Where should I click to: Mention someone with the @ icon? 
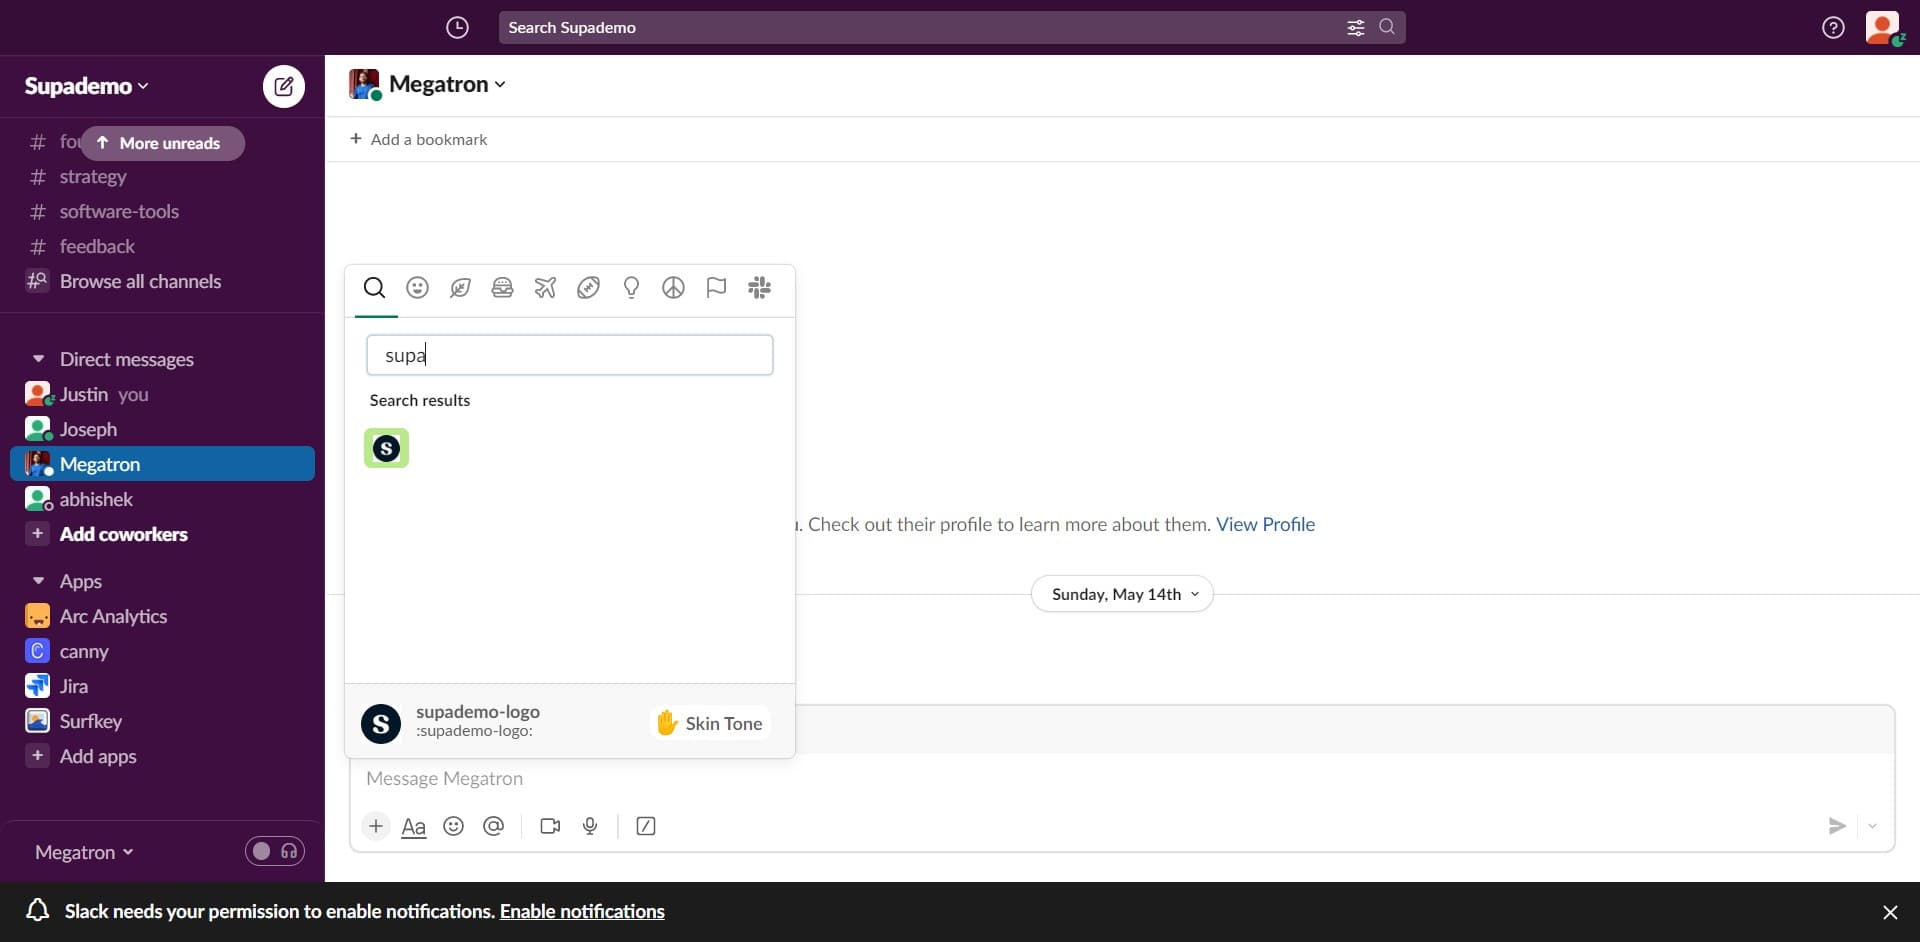point(493,826)
